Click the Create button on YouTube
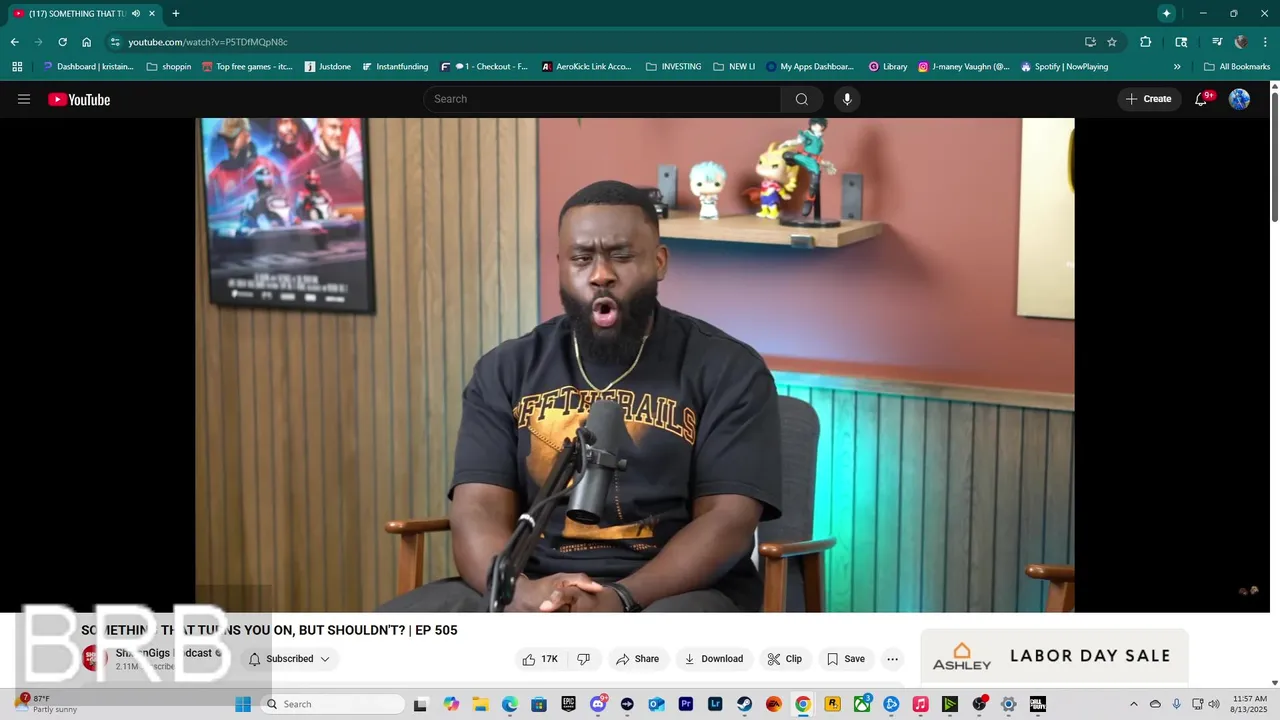Screen dimensions: 1280x720 (x=1149, y=99)
